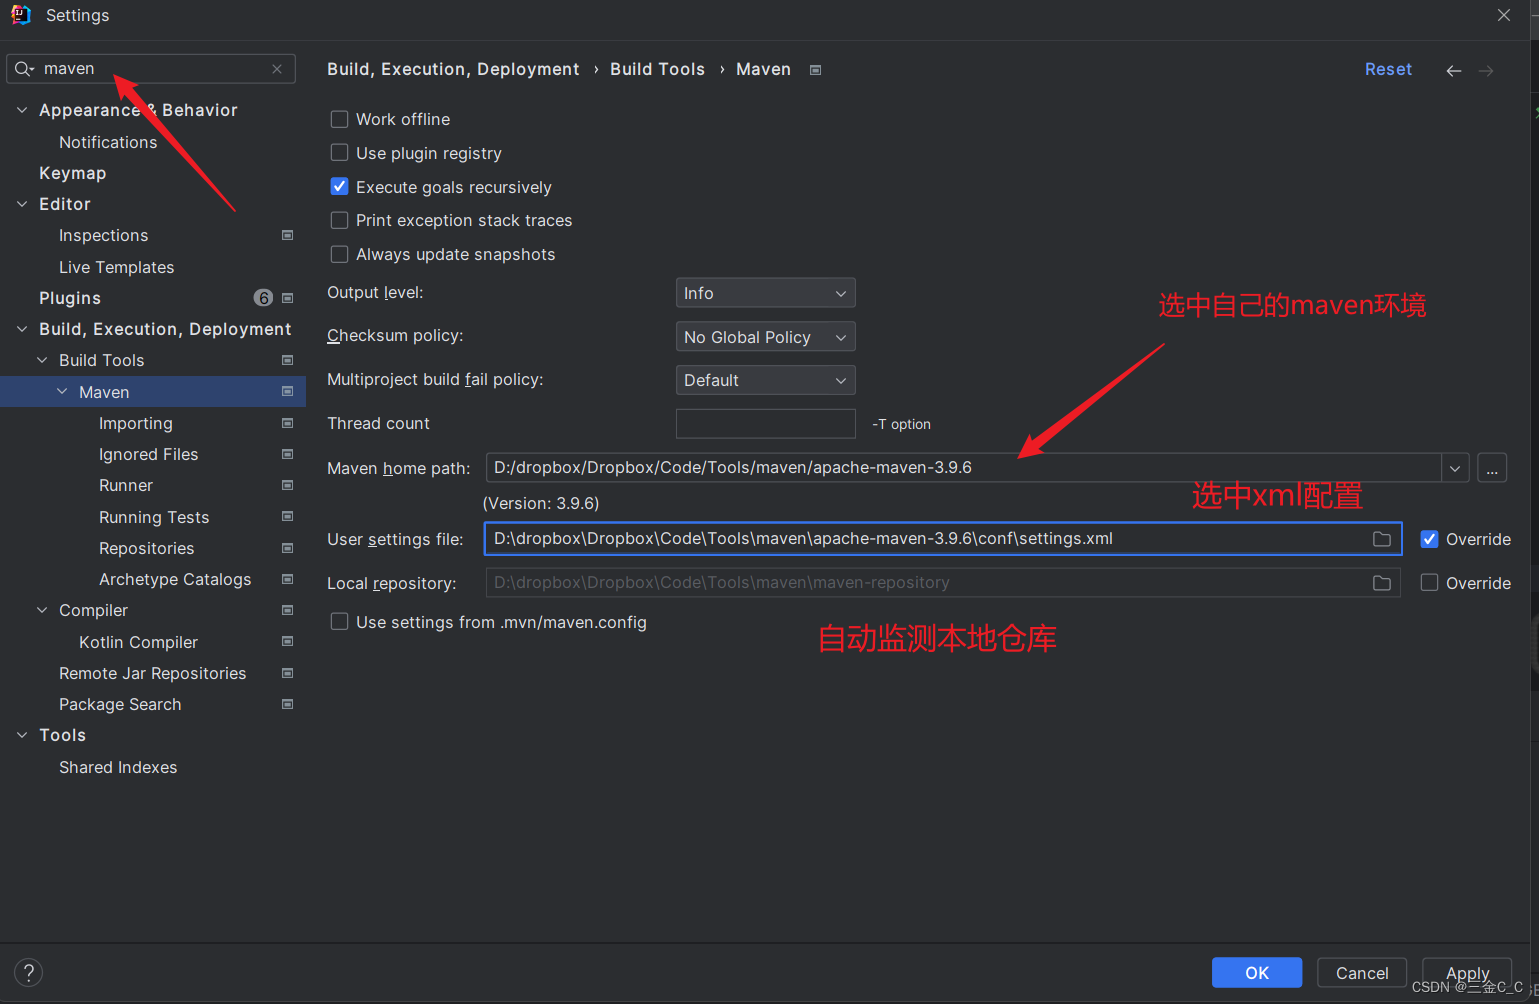1539x1004 pixels.
Task: Open Multiproject build fail policy dropdown
Action: [766, 380]
